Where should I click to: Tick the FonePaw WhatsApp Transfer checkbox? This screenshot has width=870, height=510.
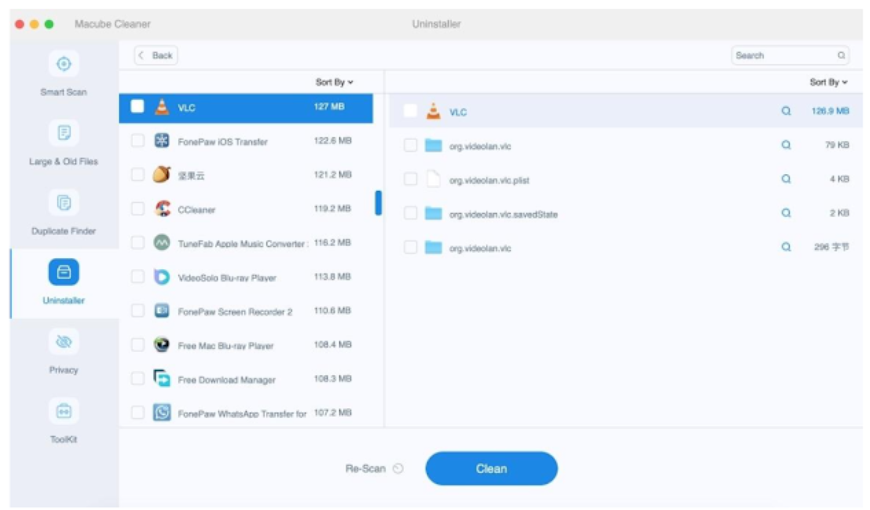pyautogui.click(x=138, y=412)
